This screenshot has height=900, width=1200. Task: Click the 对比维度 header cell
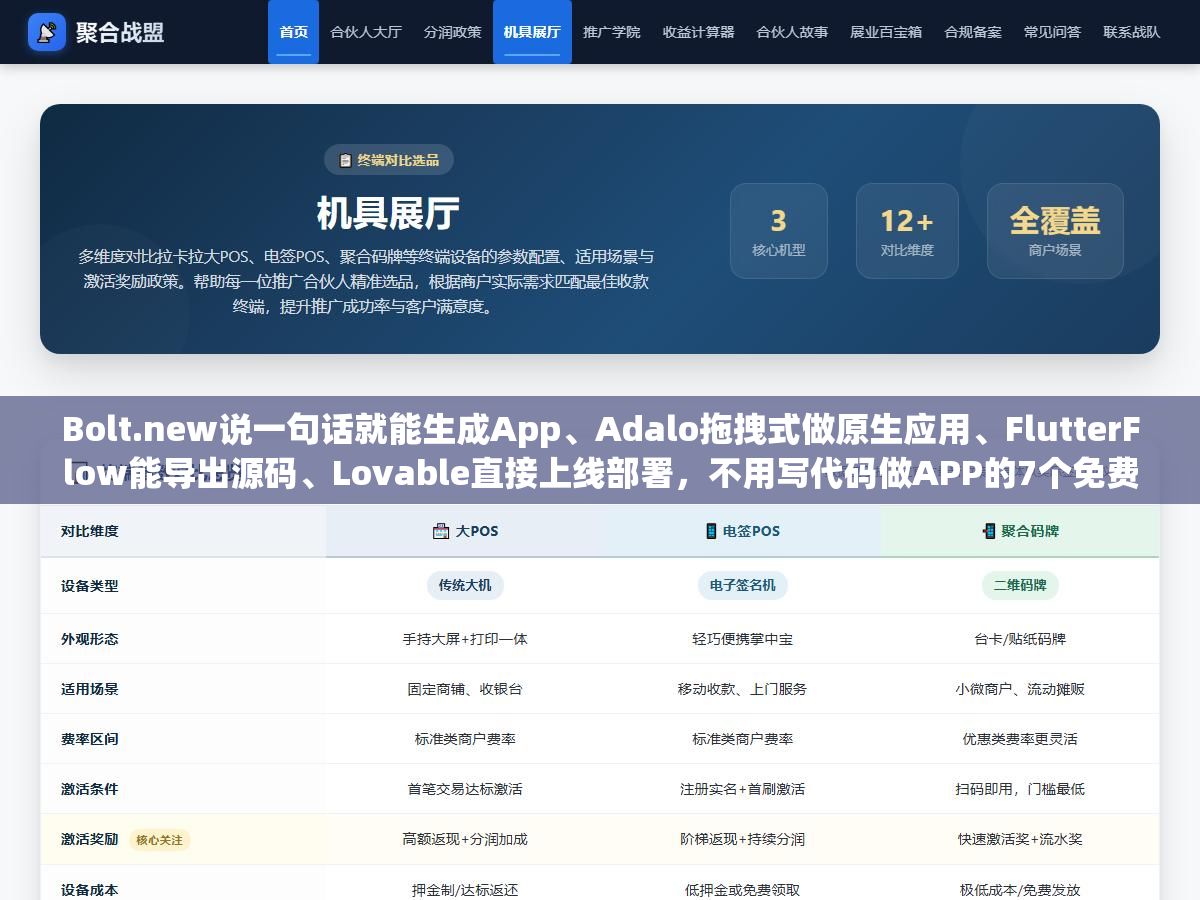tap(184, 531)
